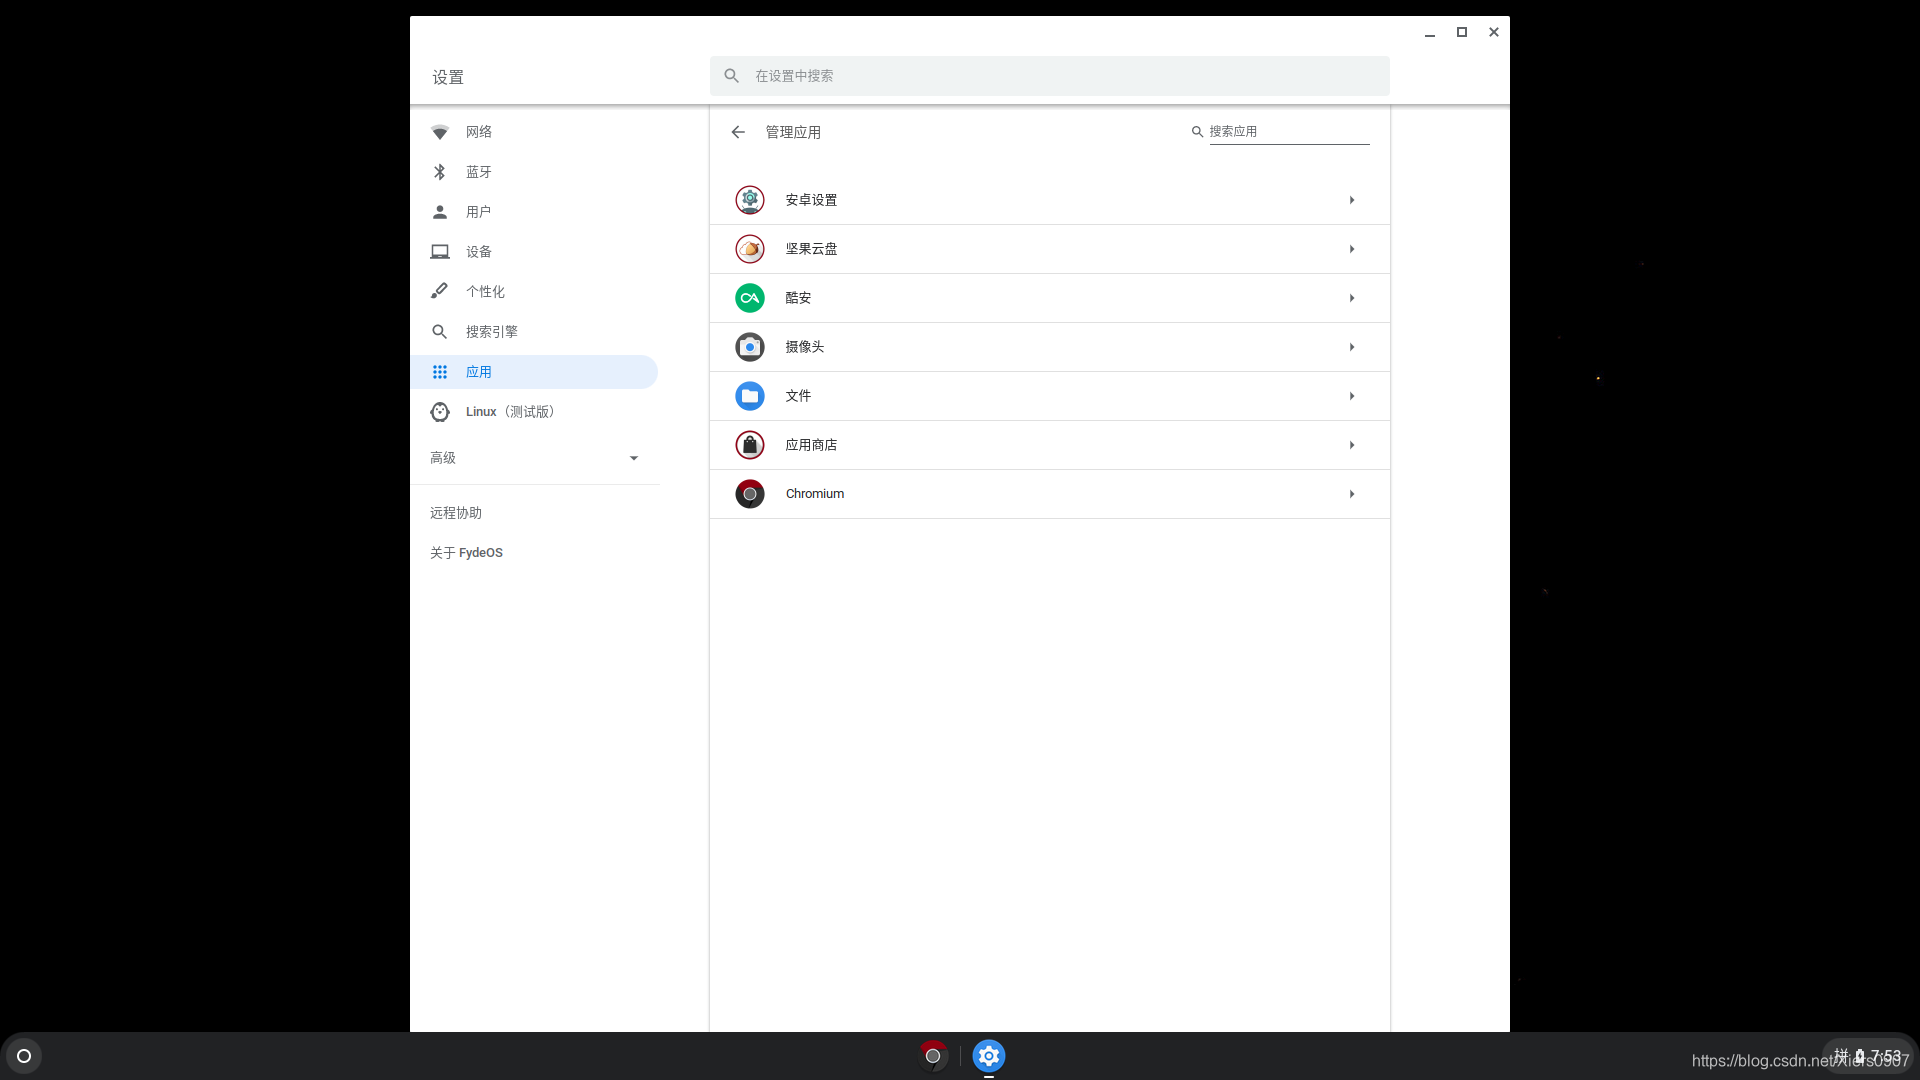Click the 应用商店 shopping bag icon
Image resolution: width=1920 pixels, height=1080 pixels.
pyautogui.click(x=749, y=445)
